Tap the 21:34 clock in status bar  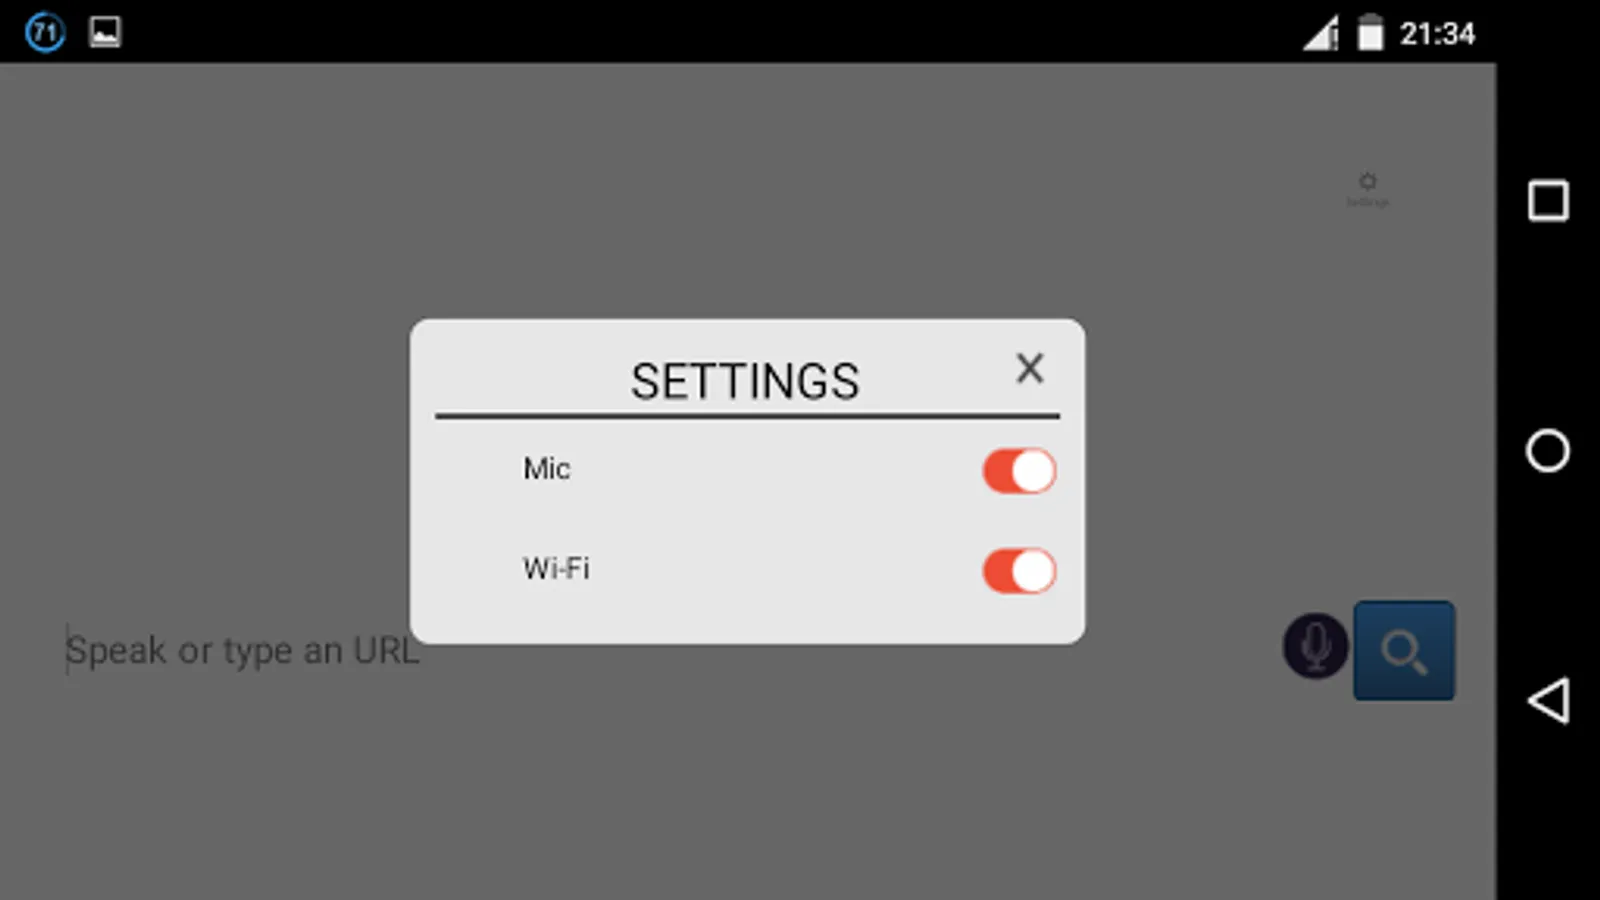click(x=1437, y=34)
